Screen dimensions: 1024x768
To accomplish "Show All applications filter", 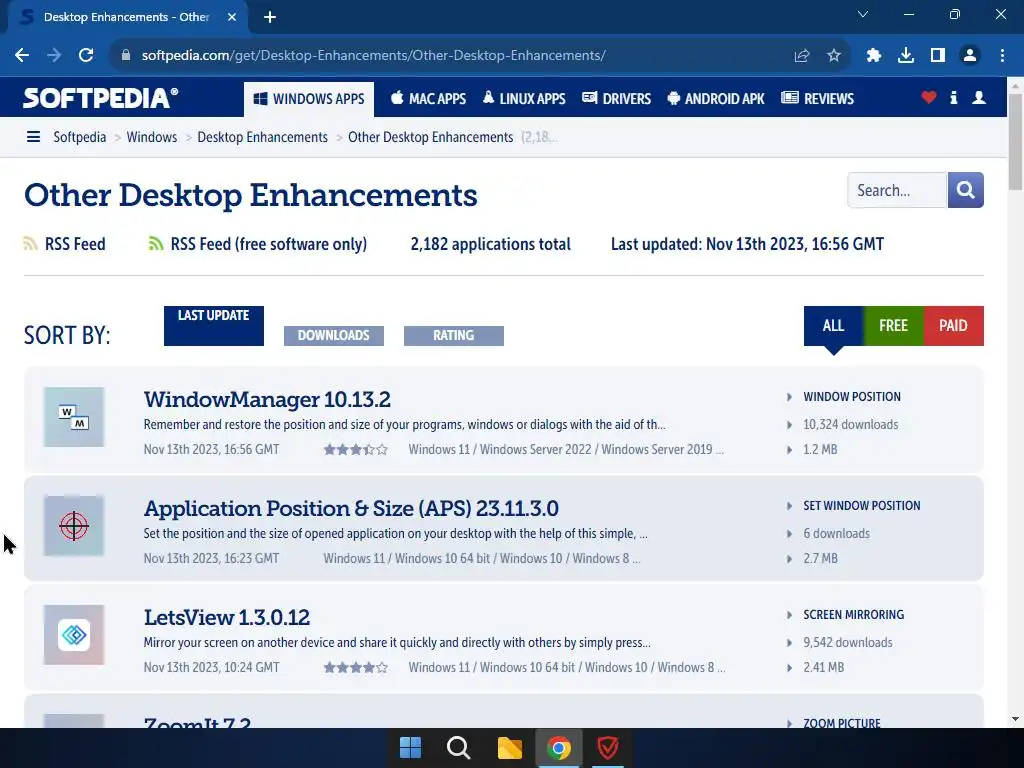I will pyautogui.click(x=833, y=326).
